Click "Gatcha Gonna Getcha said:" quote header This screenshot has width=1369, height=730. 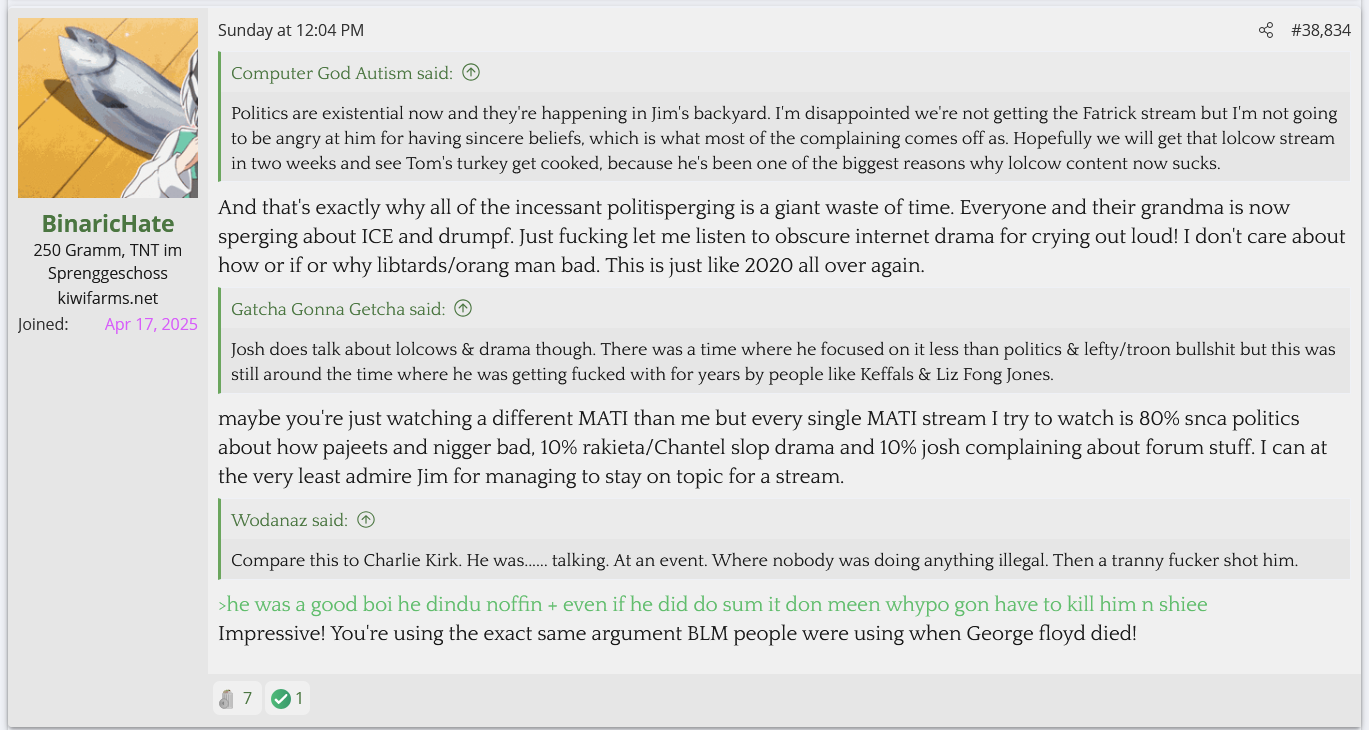coord(338,309)
